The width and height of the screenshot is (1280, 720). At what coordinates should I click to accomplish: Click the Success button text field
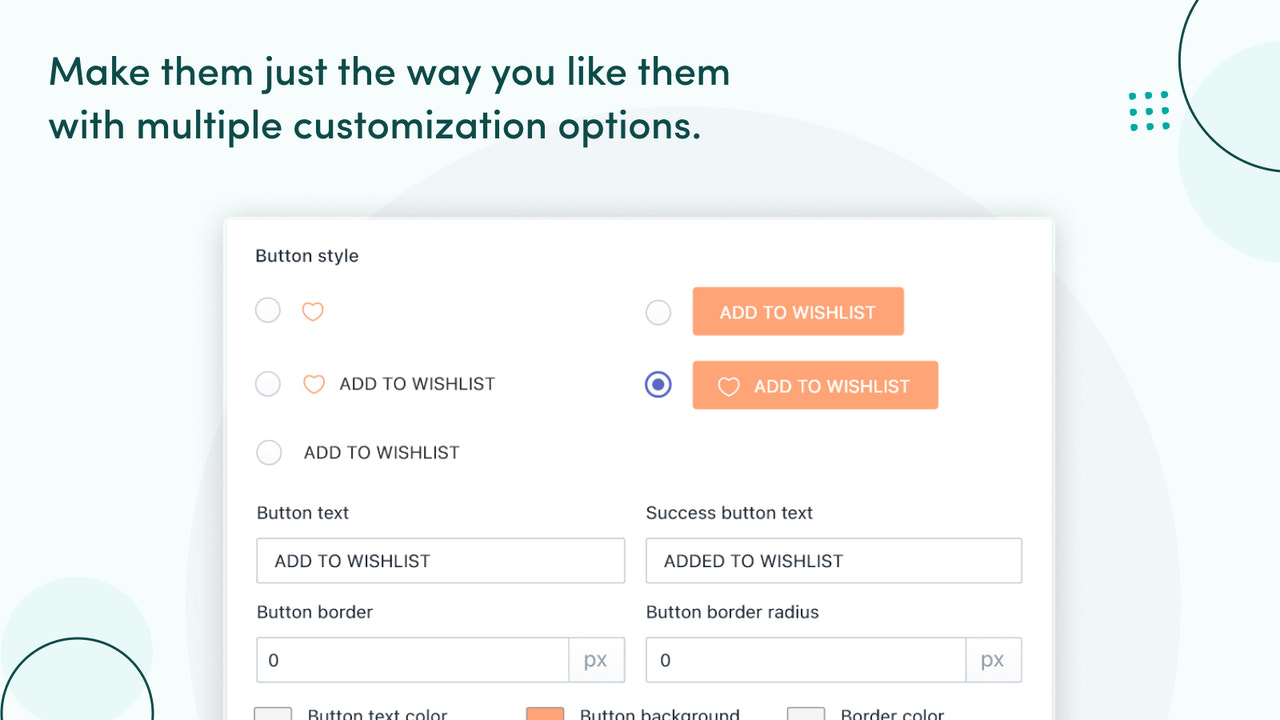(x=834, y=560)
